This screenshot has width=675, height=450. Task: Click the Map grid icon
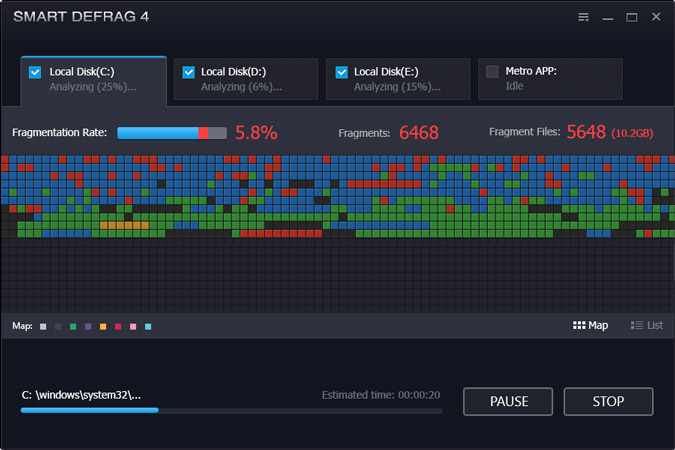pos(579,325)
